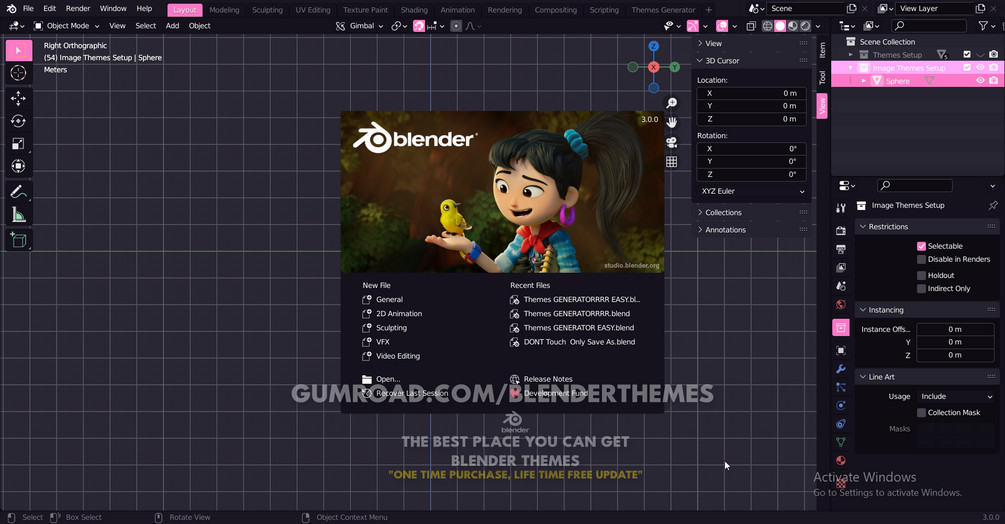This screenshot has width=1005, height=524.
Task: Toggle Themes Setup exclude checkbox in outliner
Action: (967, 54)
